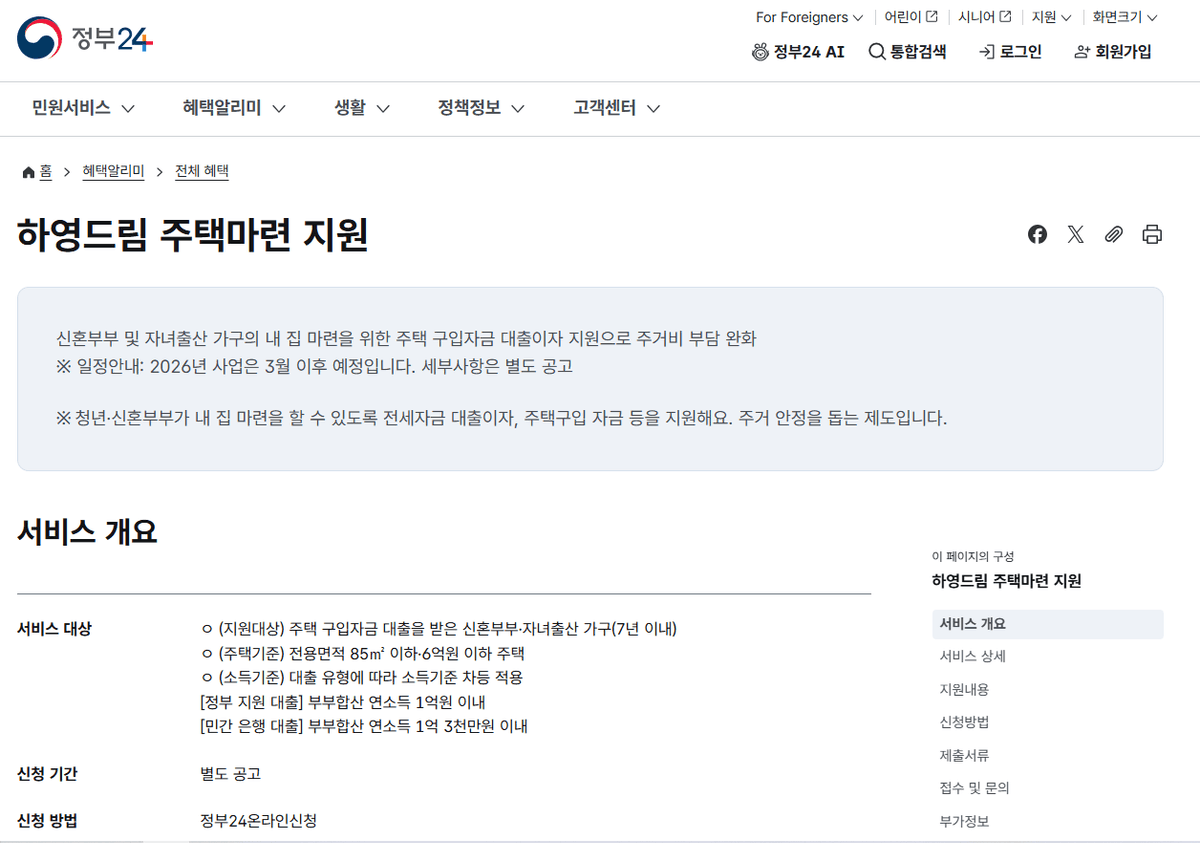Share the page on Facebook
Screen dimensions: 1200x843
coord(1037,234)
